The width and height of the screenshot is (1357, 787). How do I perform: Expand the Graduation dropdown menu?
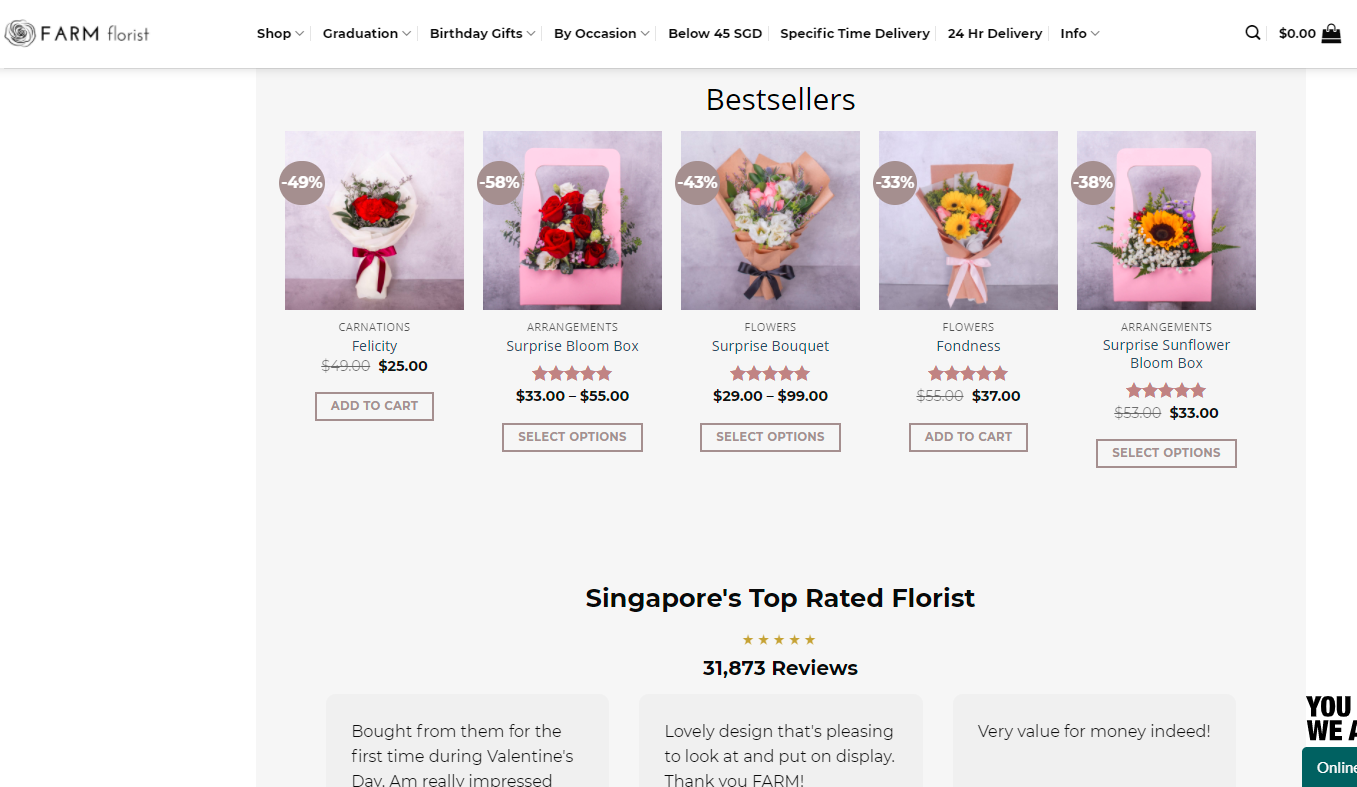point(367,33)
